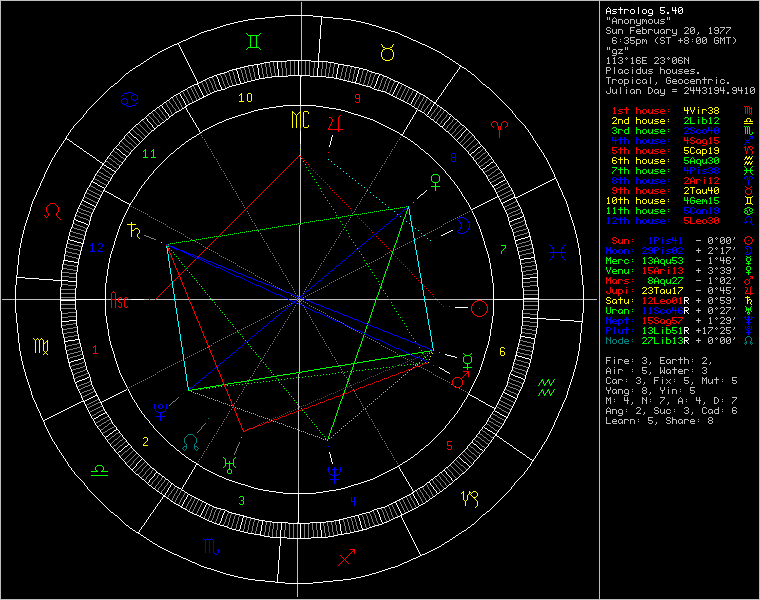Select the yellow Saturn glyph in chart
Viewport: 760px width, 600px height.
pyautogui.click(x=132, y=232)
